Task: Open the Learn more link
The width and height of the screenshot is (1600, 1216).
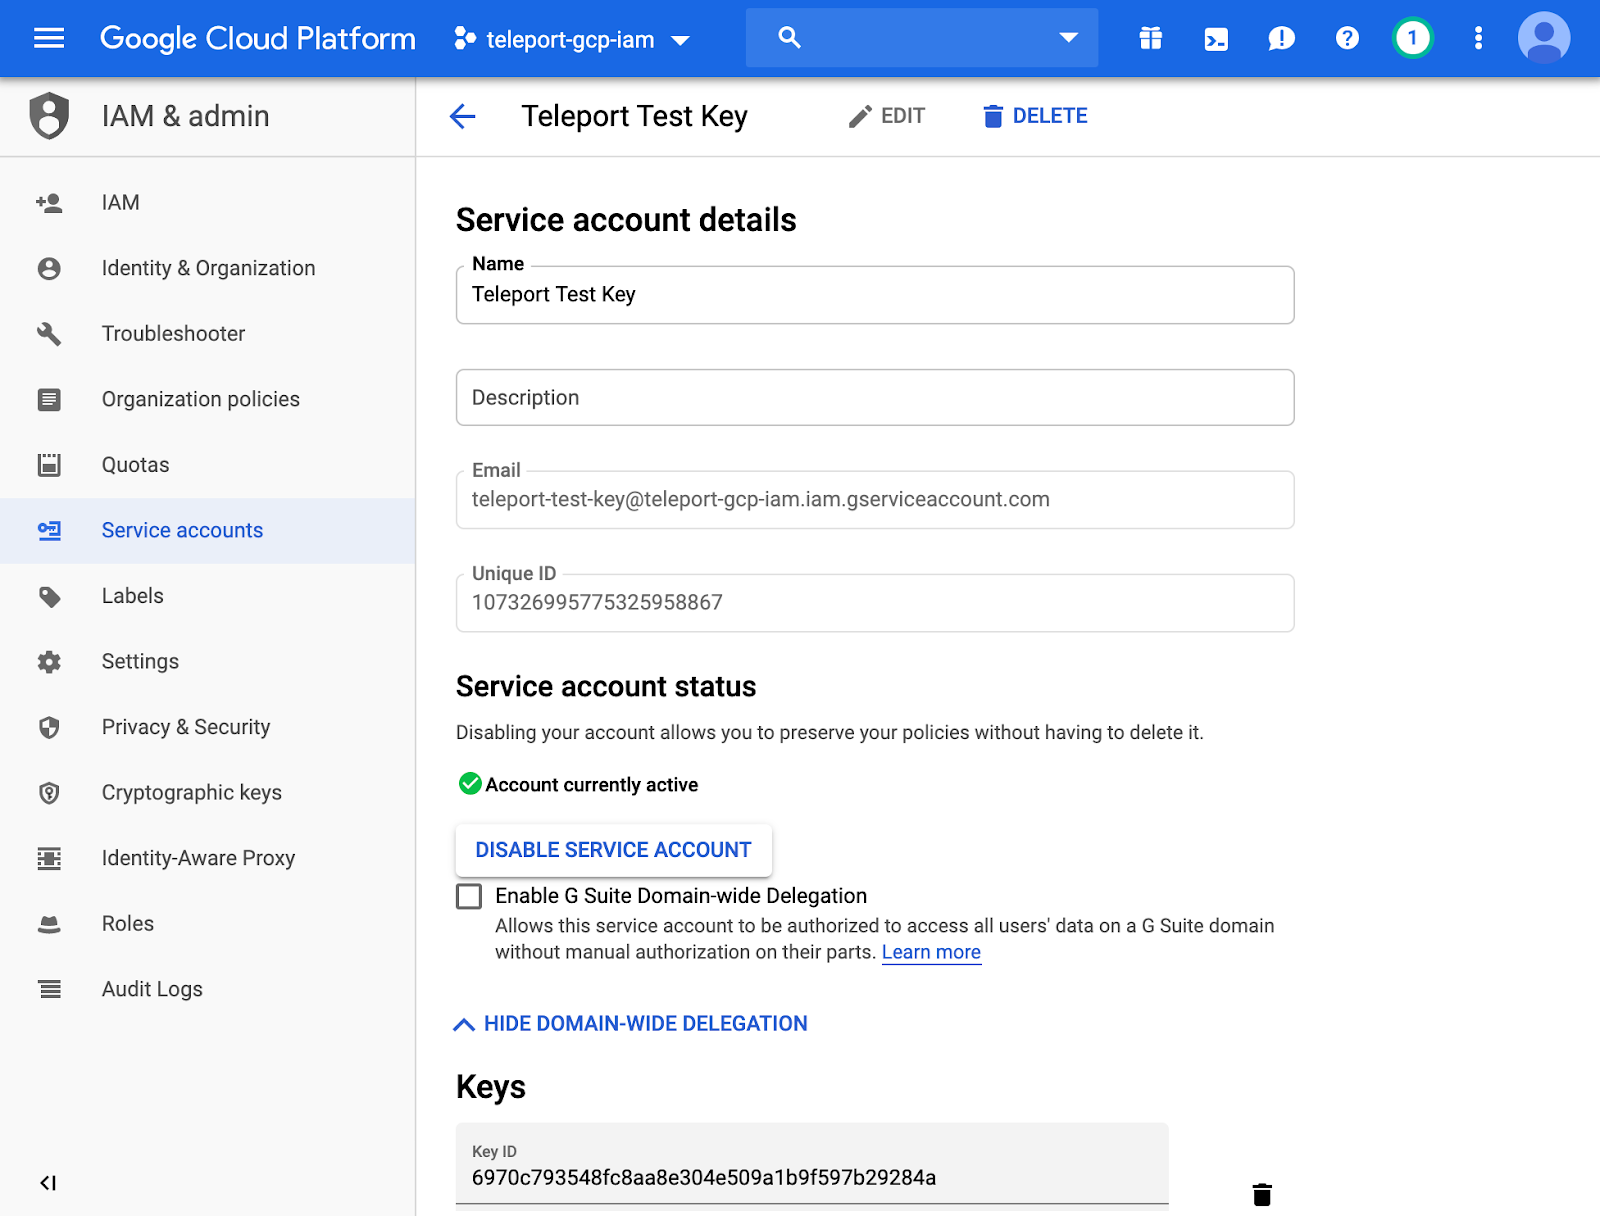Action: tap(931, 953)
